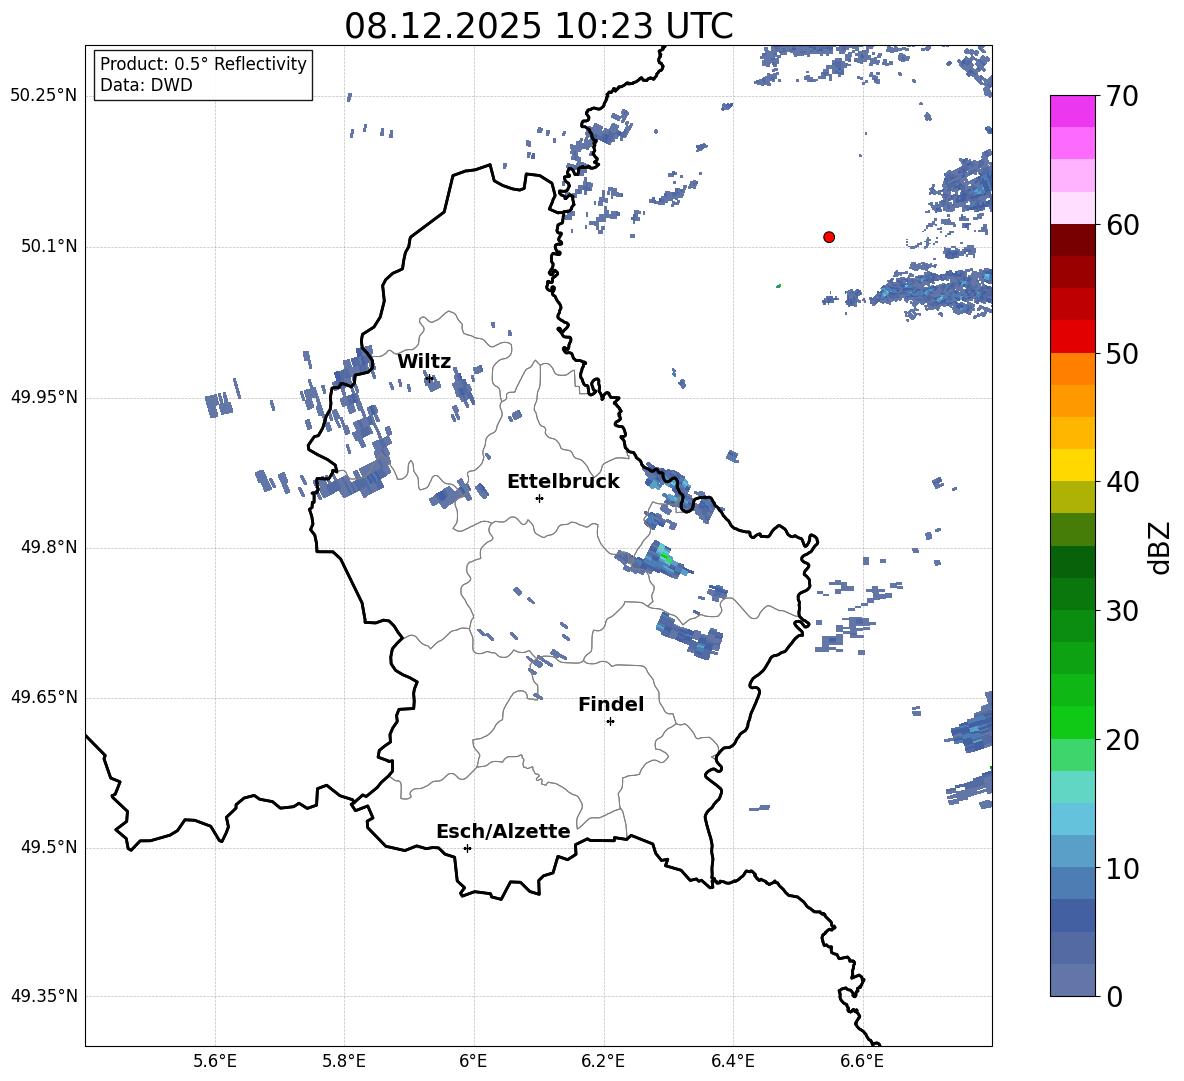
Task: Click the 49.95°N latitude label
Action: click(44, 396)
